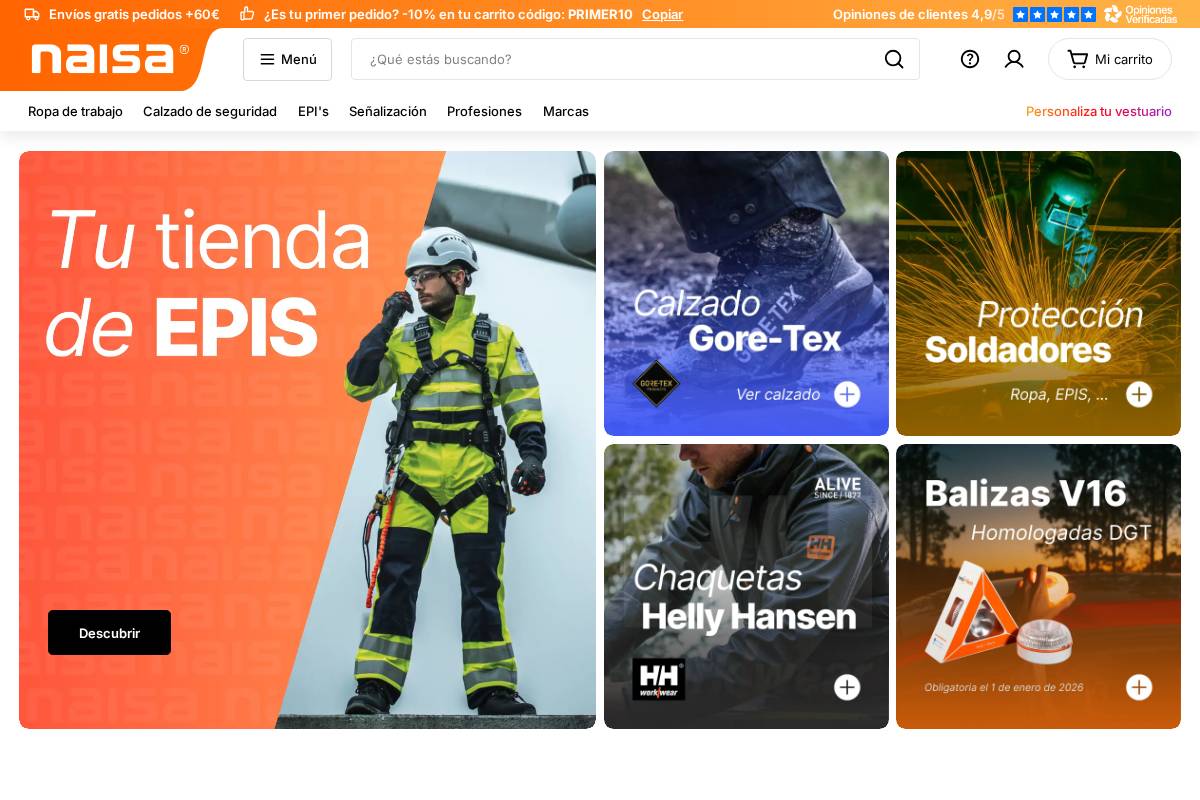Click the Opiniones Verificadas badge icon
The height and width of the screenshot is (800, 1200).
[x=1113, y=14]
